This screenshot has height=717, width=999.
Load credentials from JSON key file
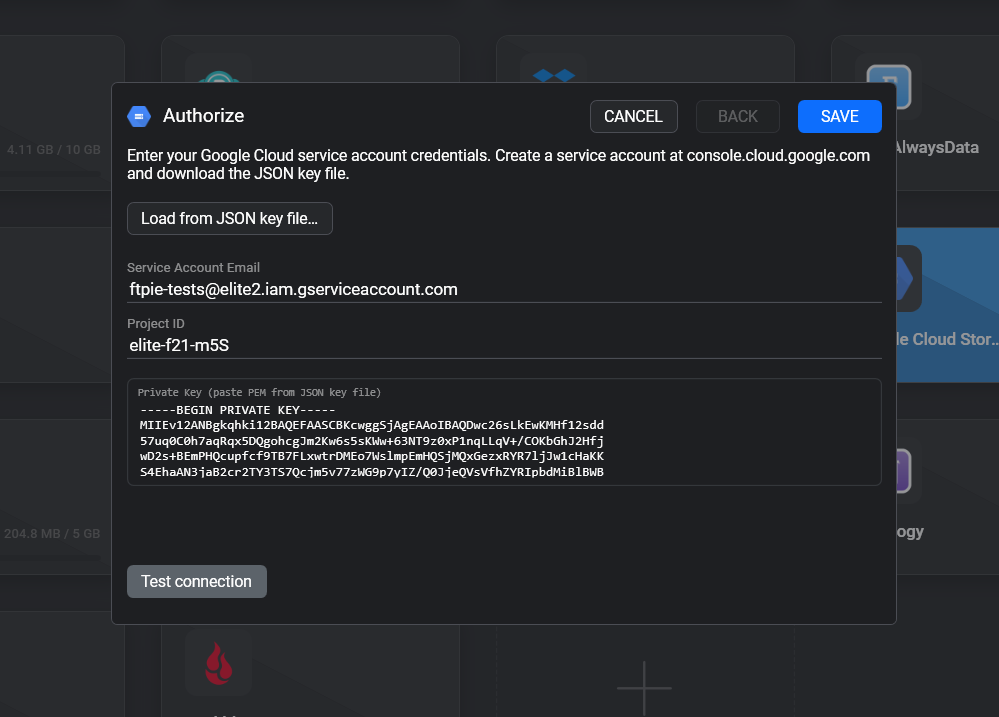pos(229,219)
